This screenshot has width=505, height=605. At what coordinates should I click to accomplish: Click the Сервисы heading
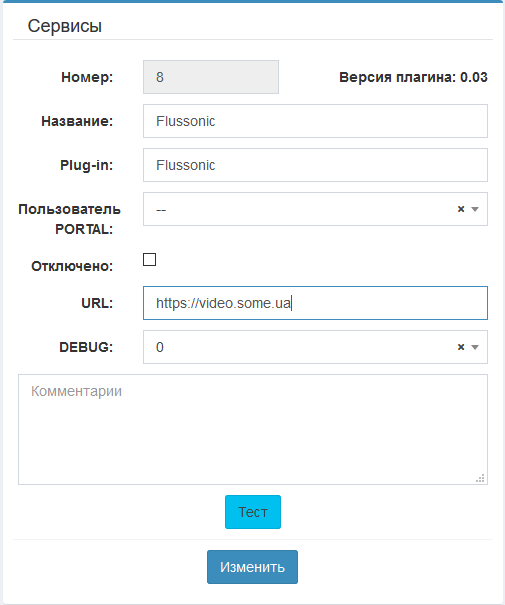[x=64, y=26]
